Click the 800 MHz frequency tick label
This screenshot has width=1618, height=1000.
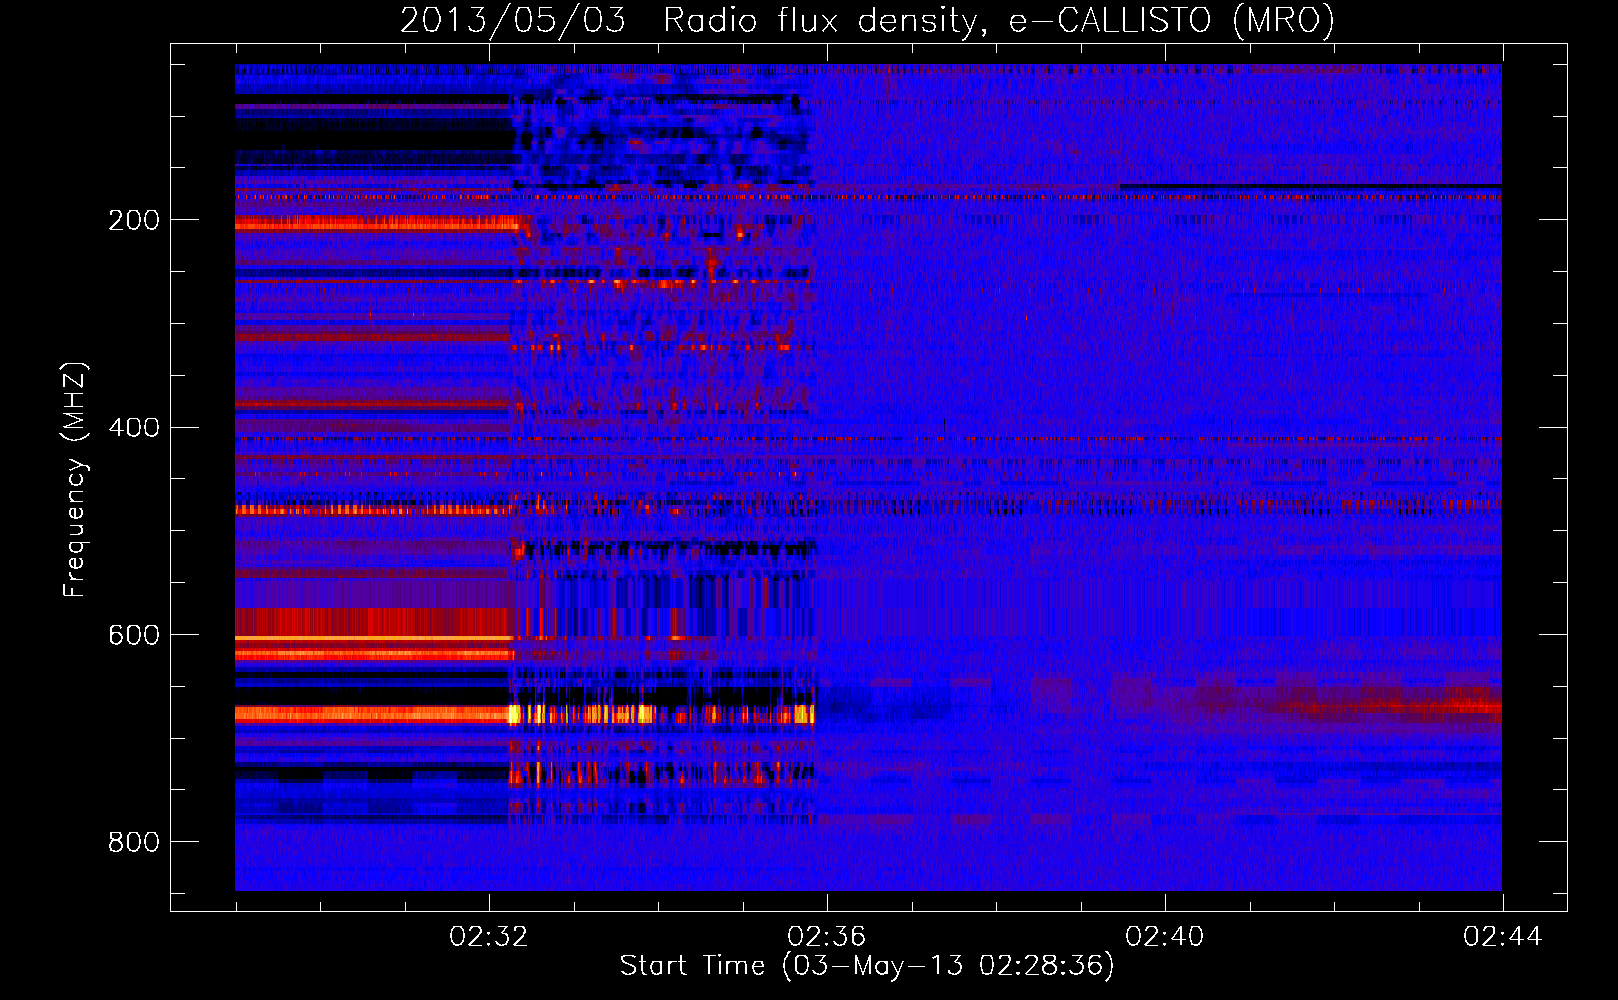point(134,843)
